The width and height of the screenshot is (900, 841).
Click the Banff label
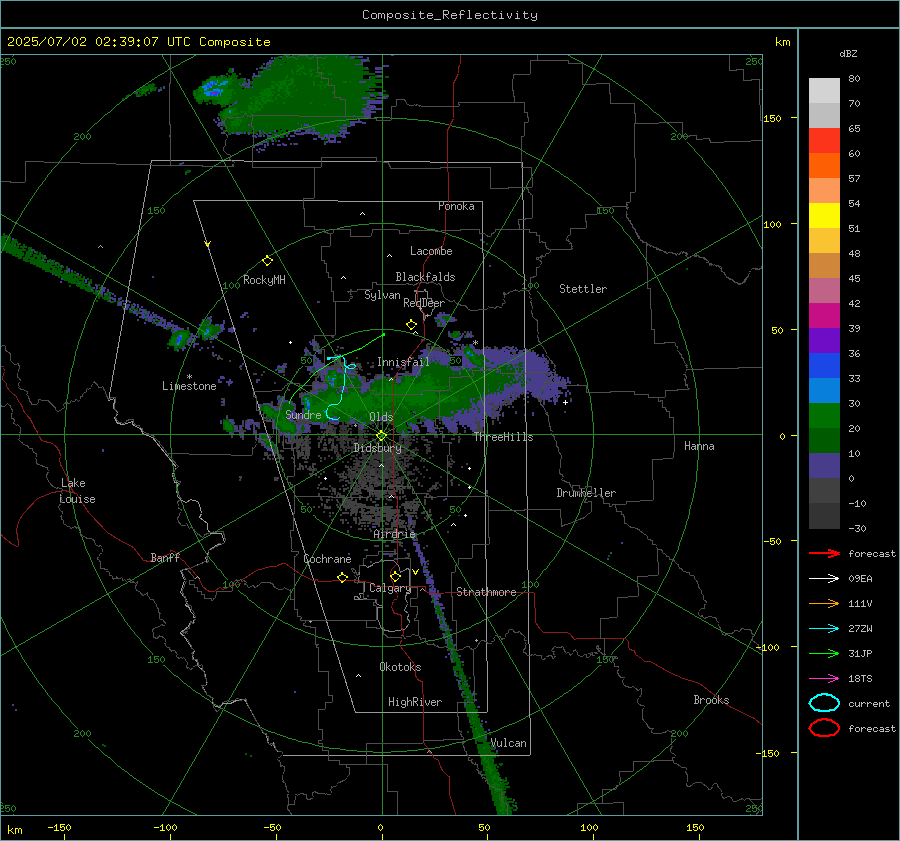[x=165, y=557]
